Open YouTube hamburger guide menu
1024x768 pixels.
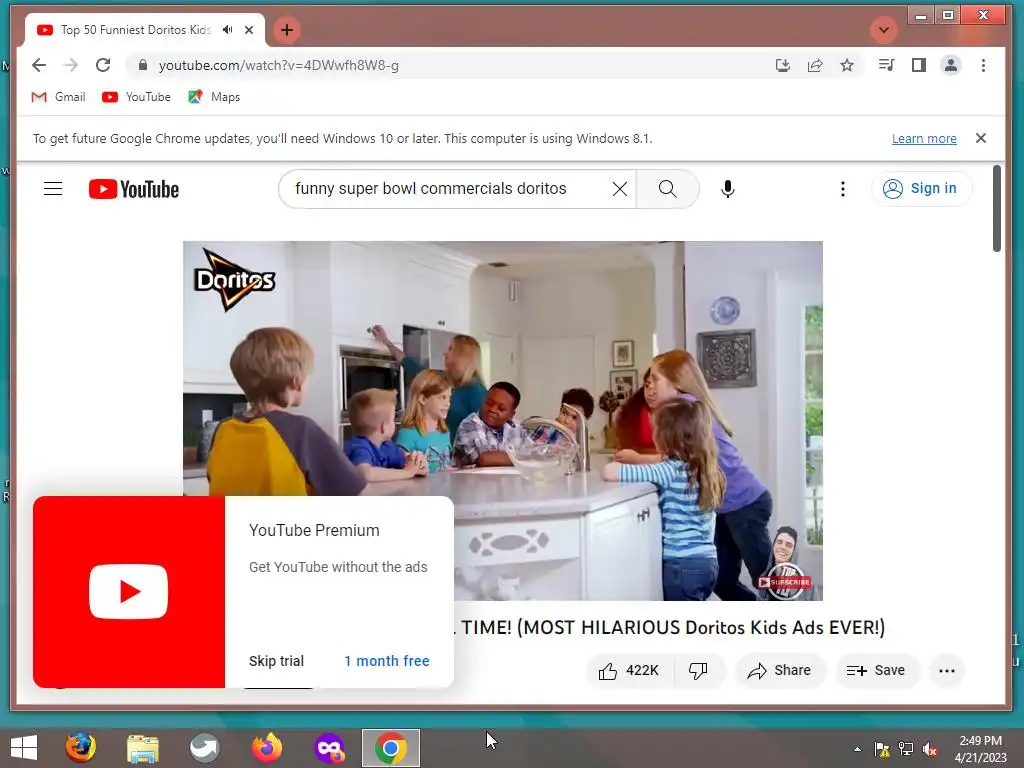coord(53,189)
